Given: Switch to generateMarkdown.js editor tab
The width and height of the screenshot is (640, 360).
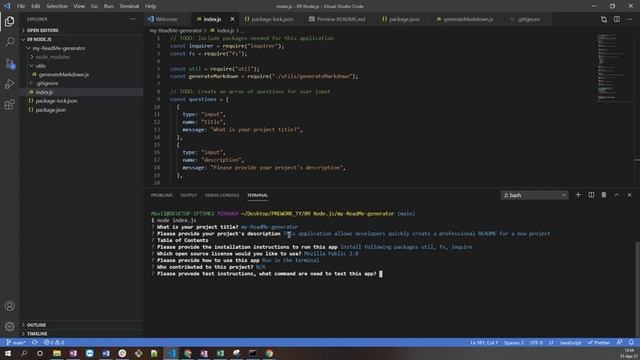Looking at the screenshot, I should point(465,19).
